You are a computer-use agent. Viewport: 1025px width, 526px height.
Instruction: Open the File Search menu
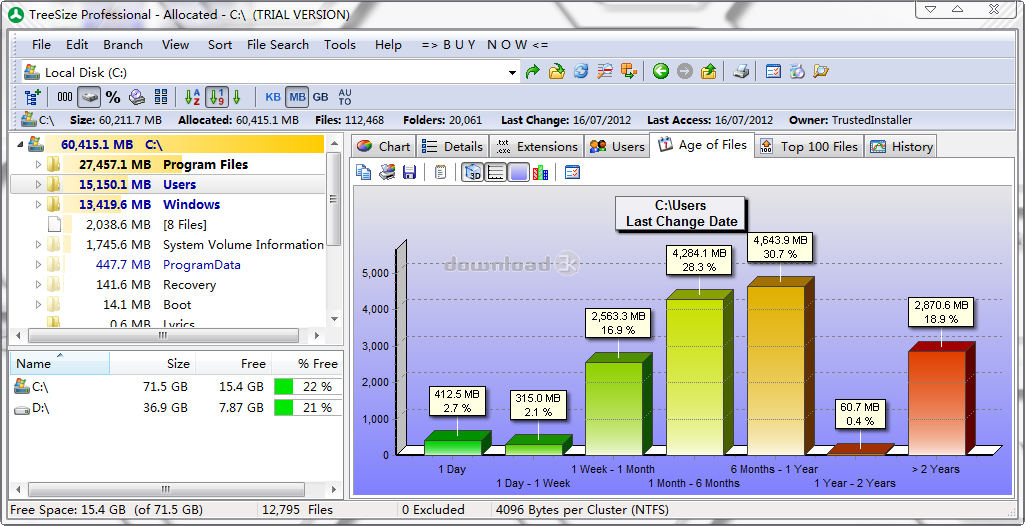click(x=278, y=44)
